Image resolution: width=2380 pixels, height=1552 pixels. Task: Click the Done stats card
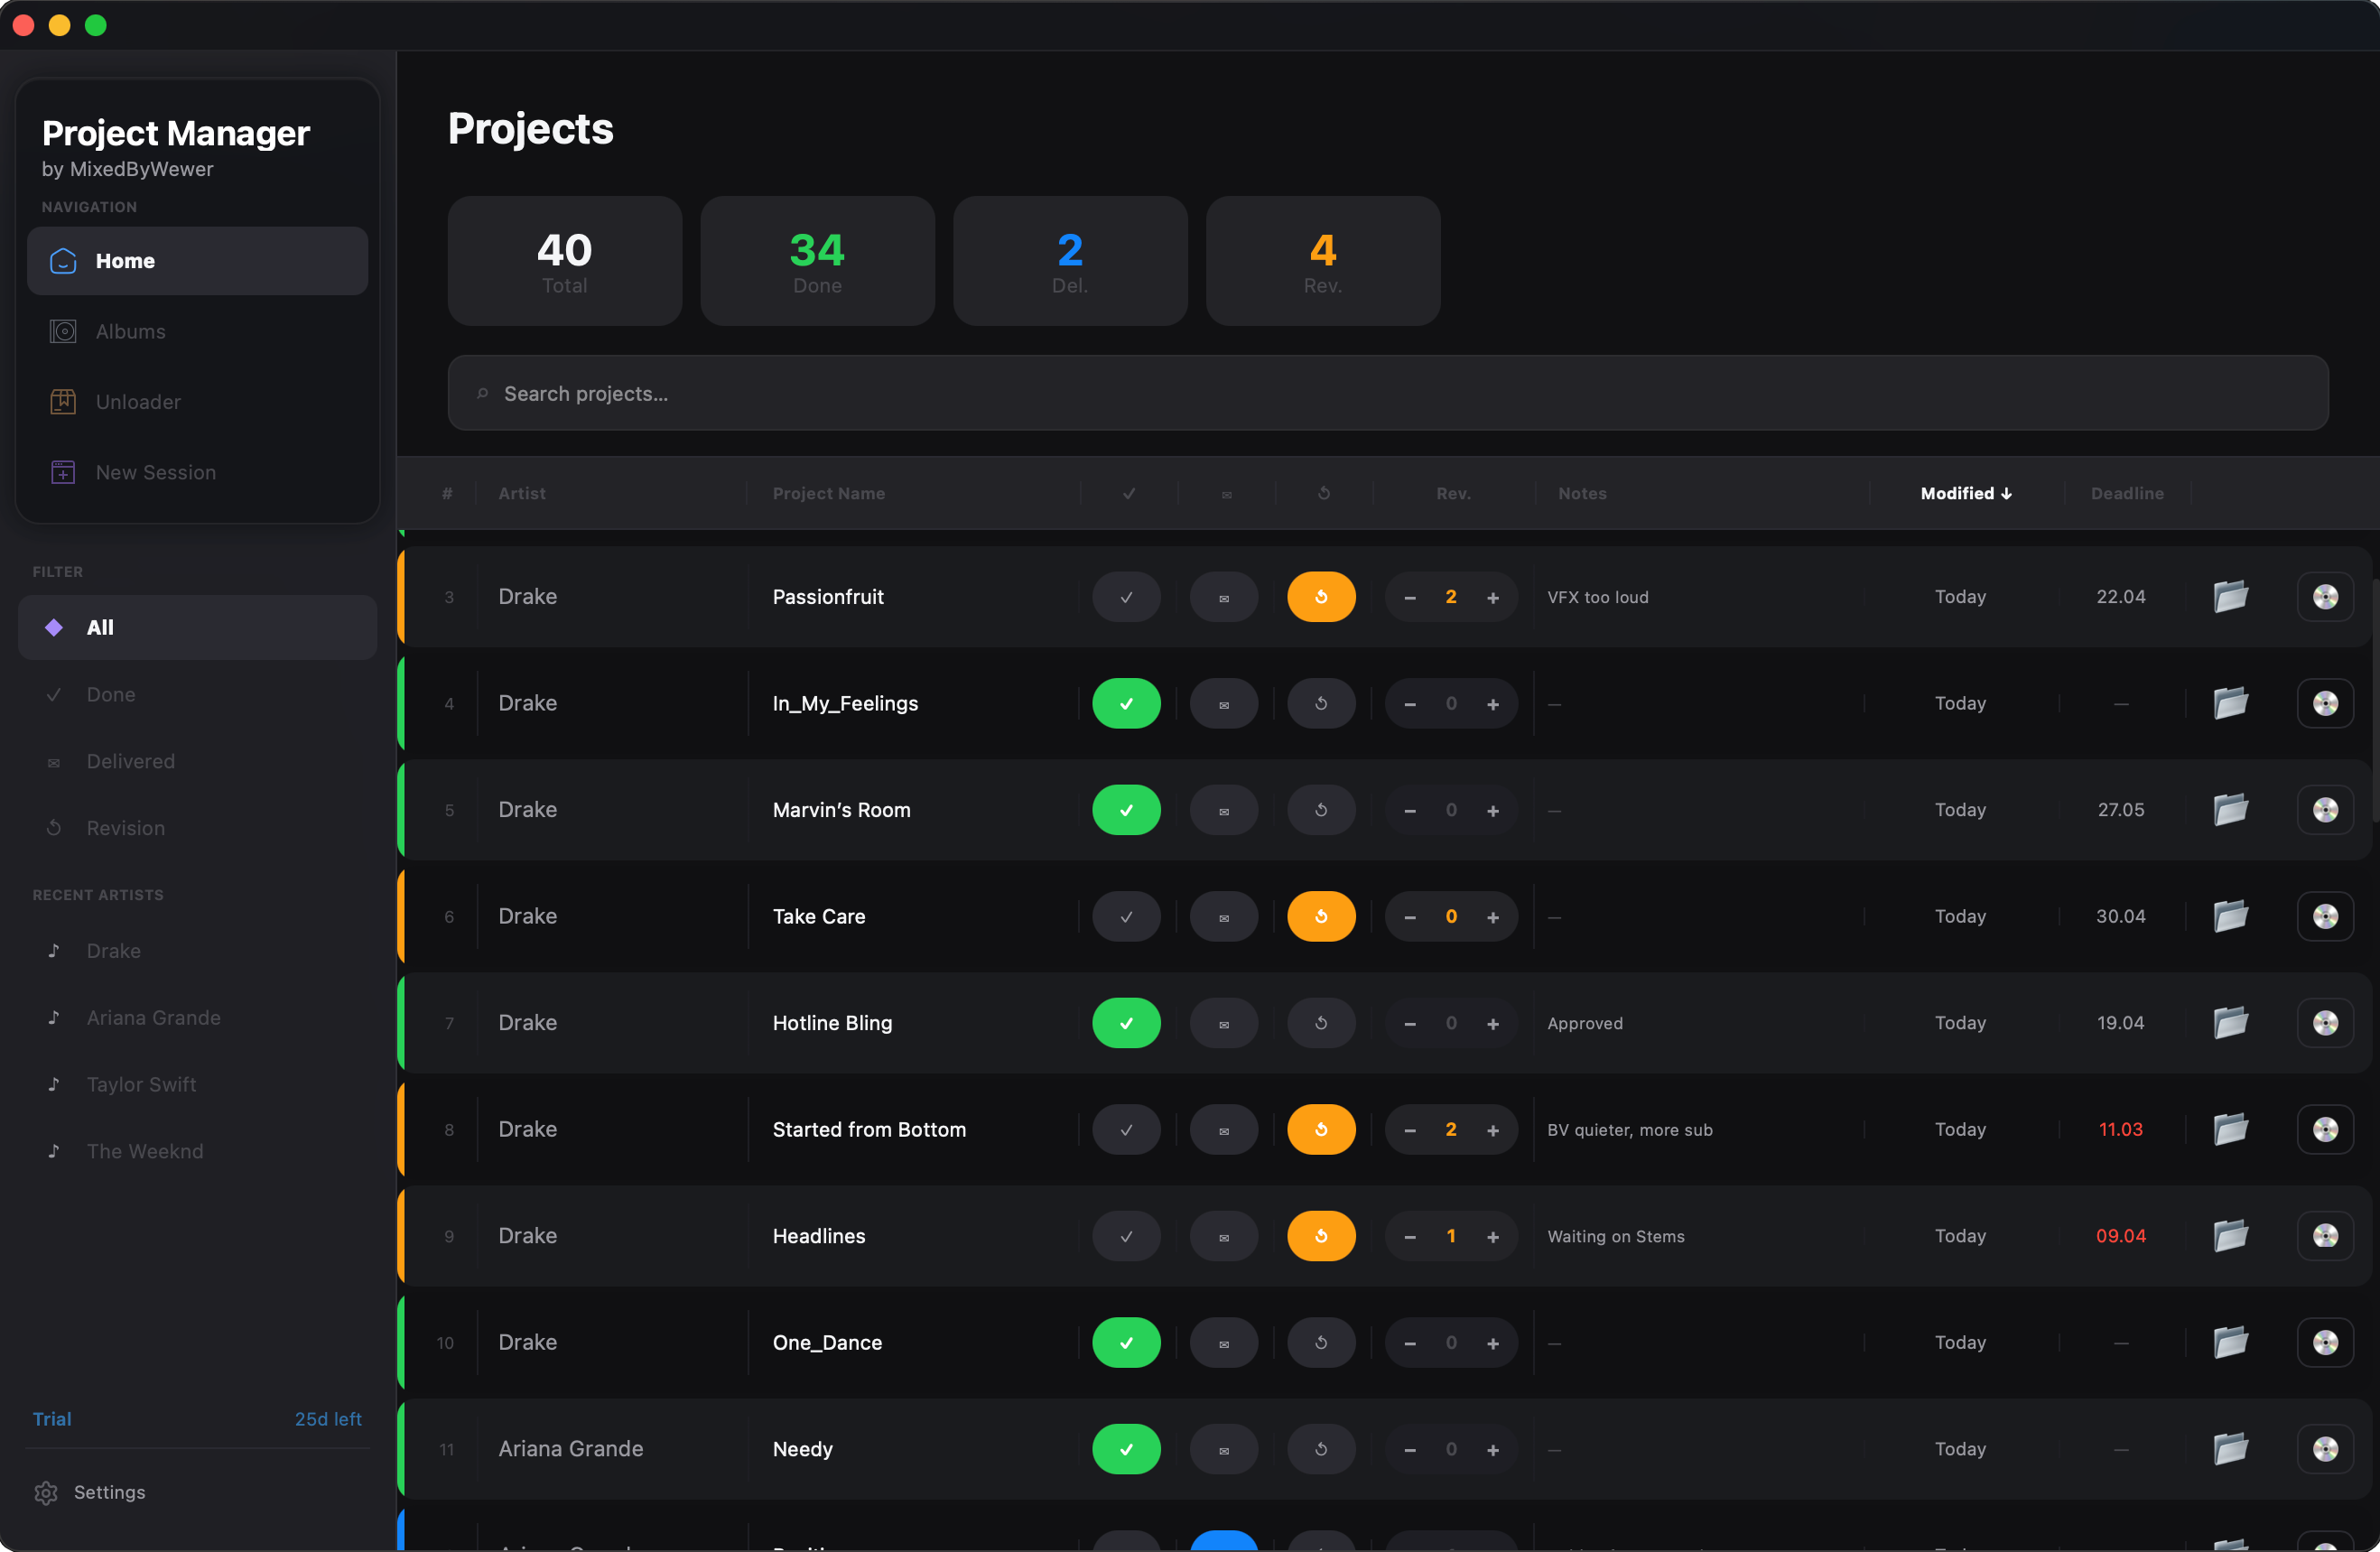817,261
